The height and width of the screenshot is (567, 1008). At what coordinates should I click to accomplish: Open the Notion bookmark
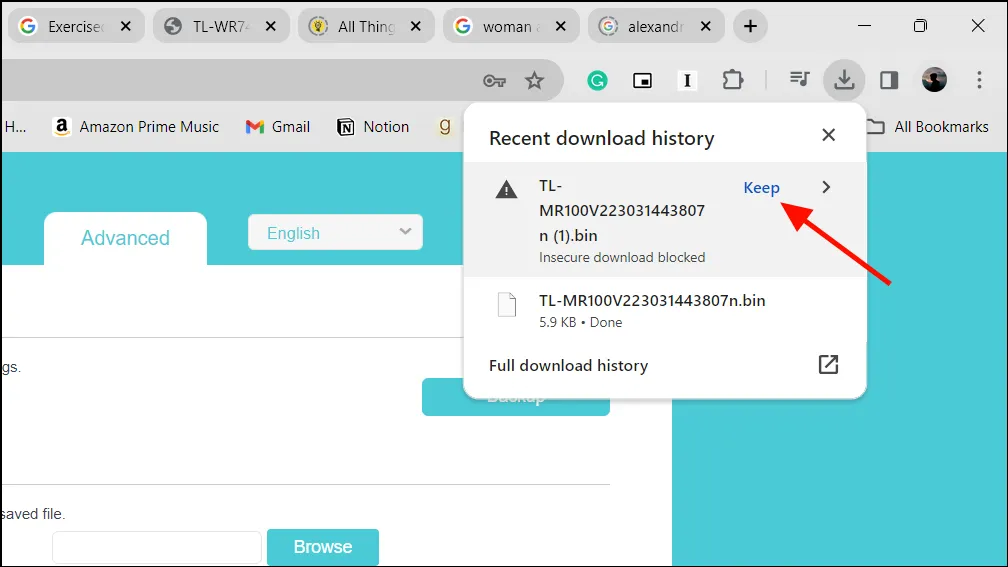click(373, 127)
